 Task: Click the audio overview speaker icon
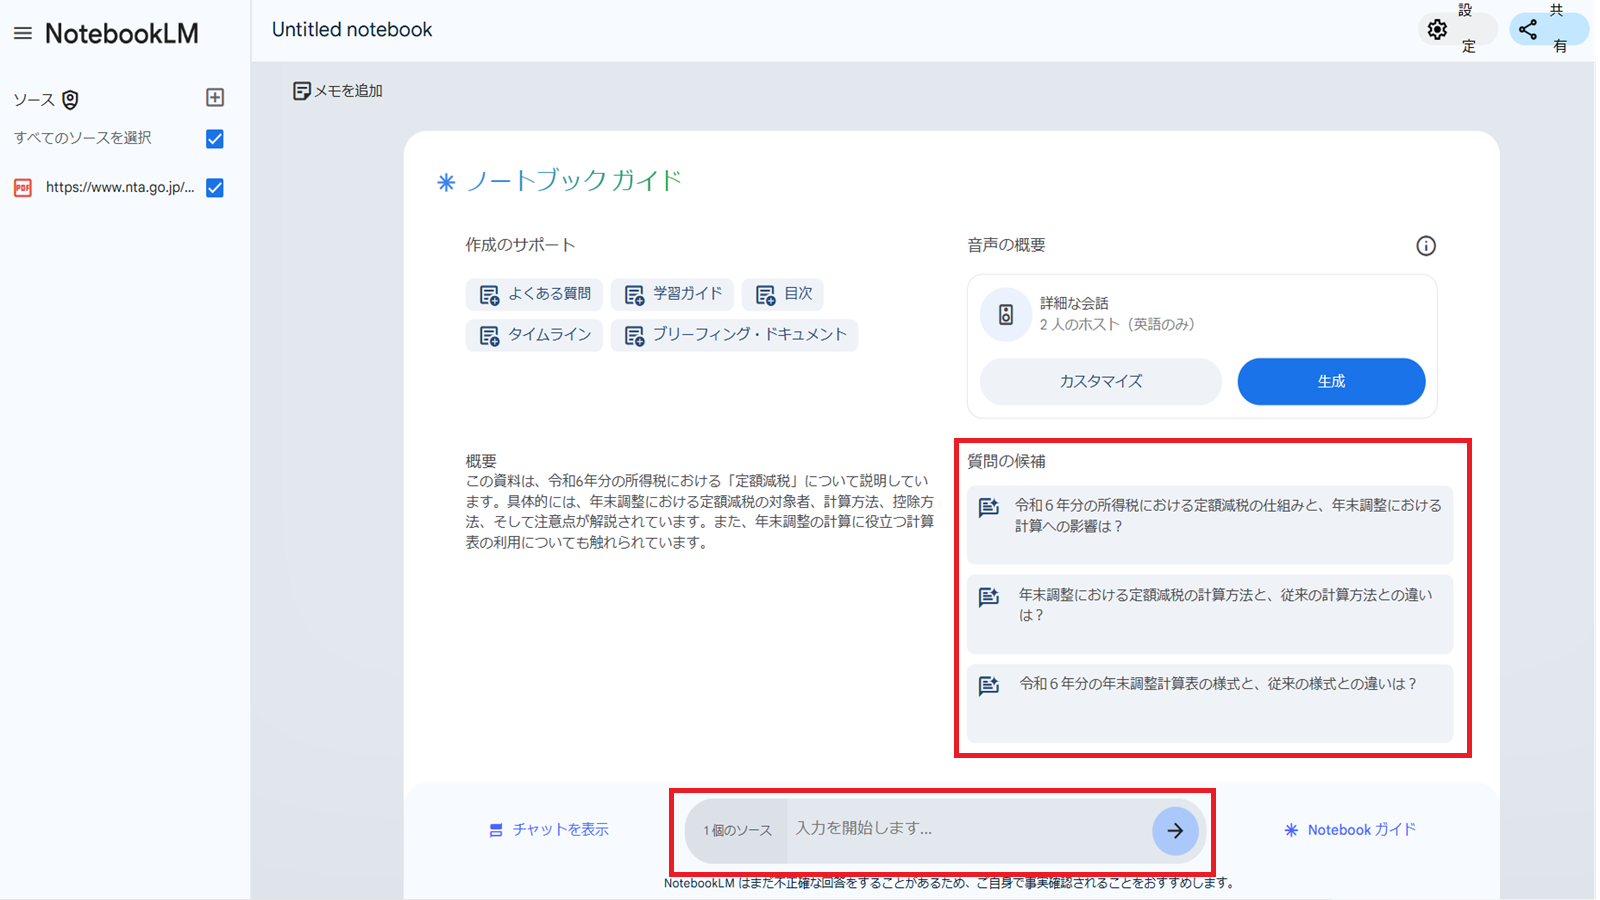(x=1005, y=314)
